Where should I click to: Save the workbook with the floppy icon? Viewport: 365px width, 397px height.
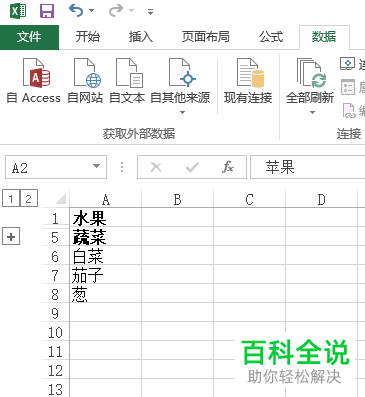(47, 11)
